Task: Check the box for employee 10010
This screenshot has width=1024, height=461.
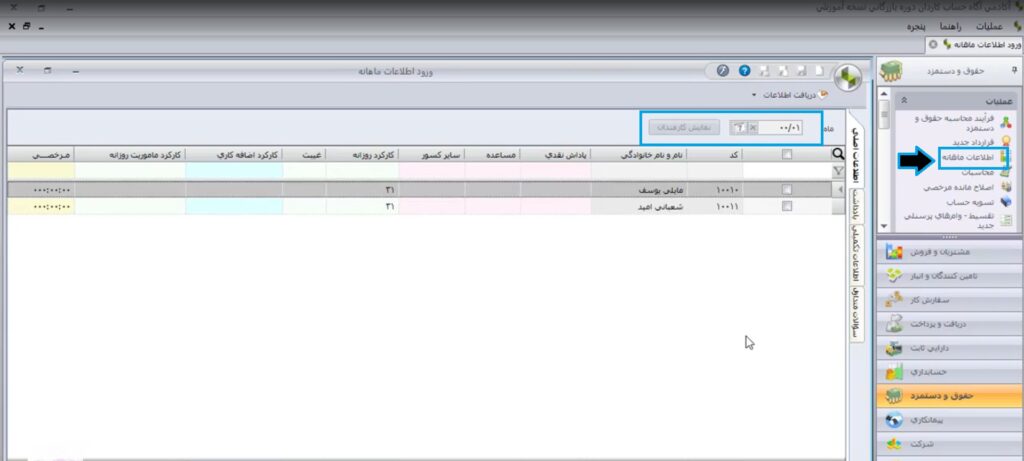Action: [x=787, y=189]
